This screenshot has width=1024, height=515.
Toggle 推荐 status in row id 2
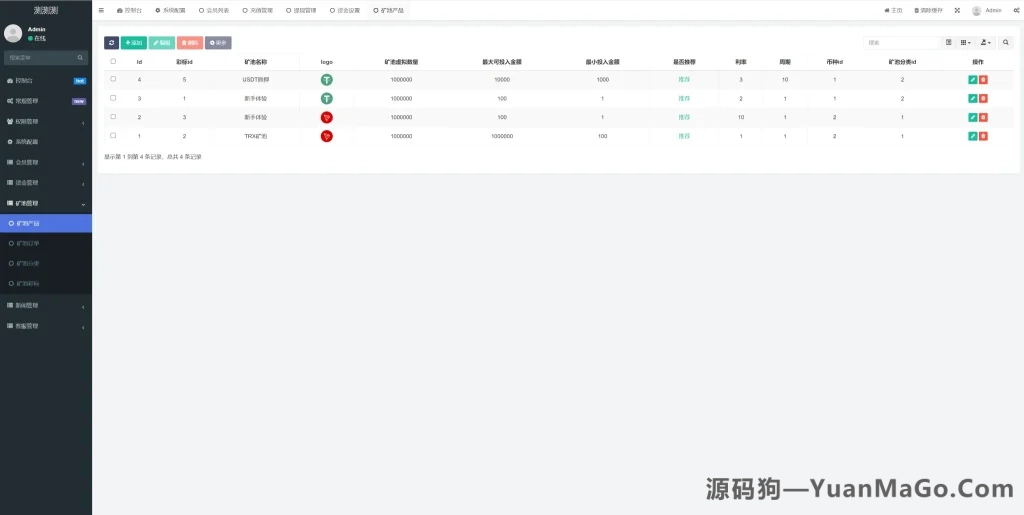(684, 117)
